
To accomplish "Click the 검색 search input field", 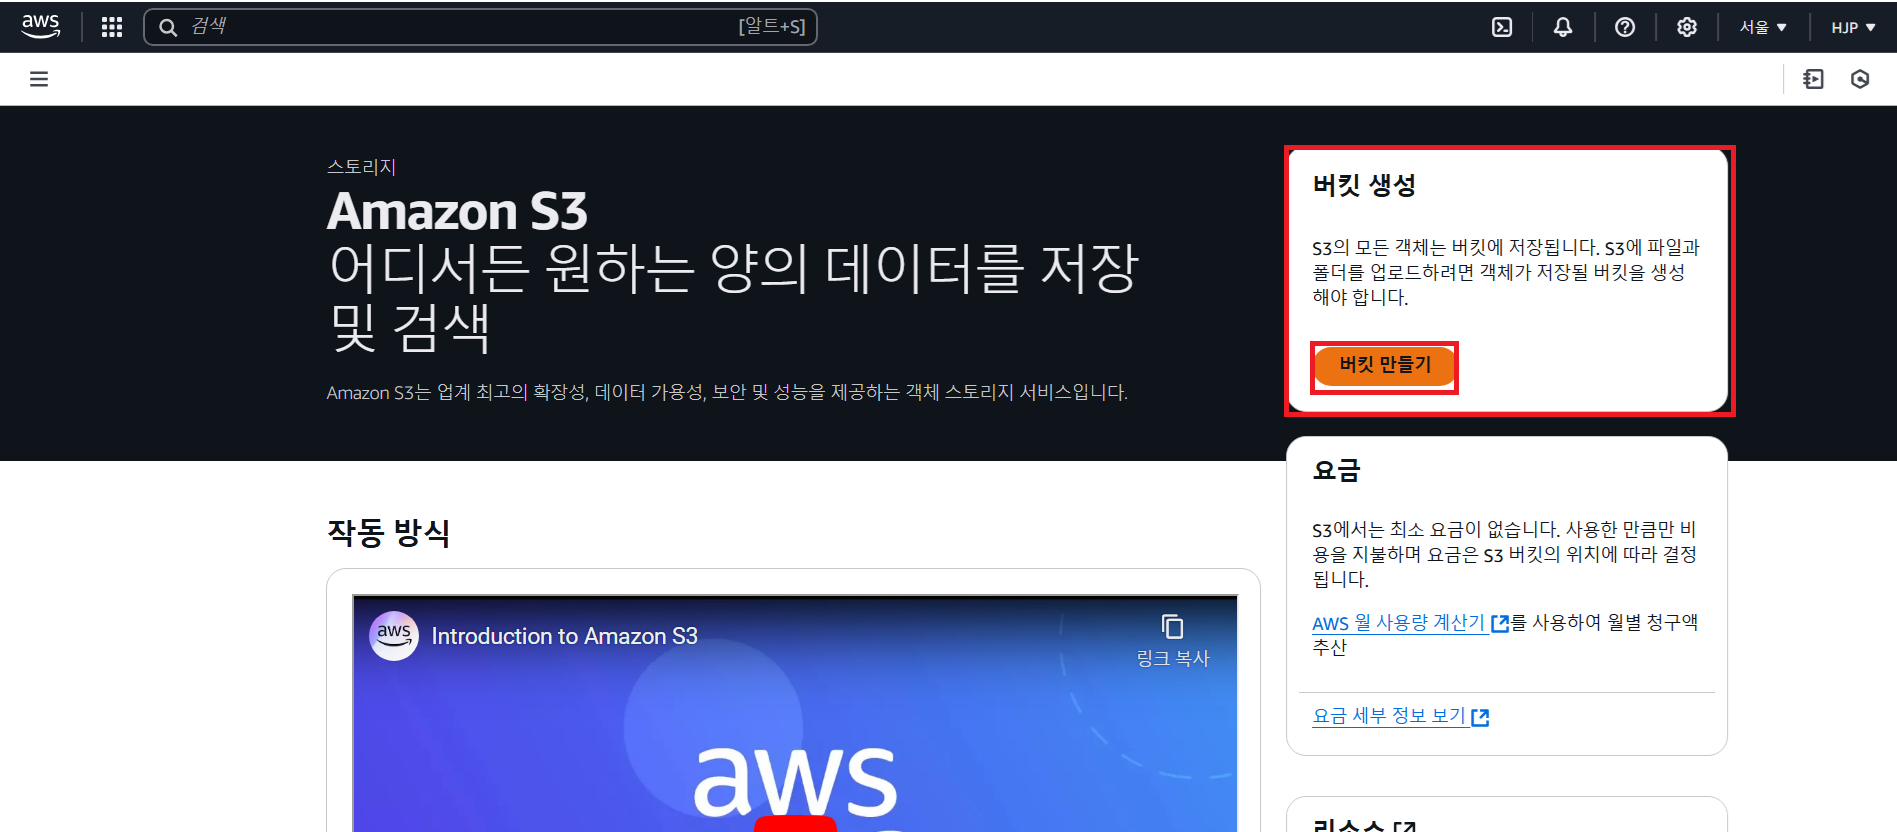I will pos(480,27).
